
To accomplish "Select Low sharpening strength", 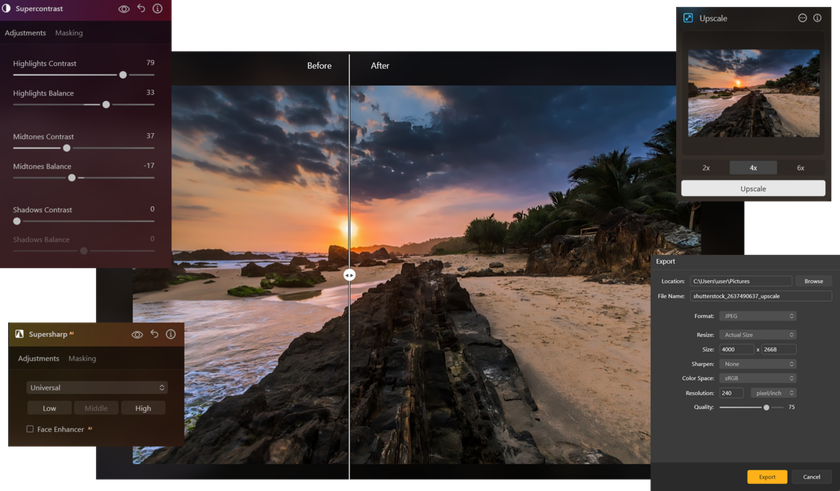I will pyautogui.click(x=49, y=408).
